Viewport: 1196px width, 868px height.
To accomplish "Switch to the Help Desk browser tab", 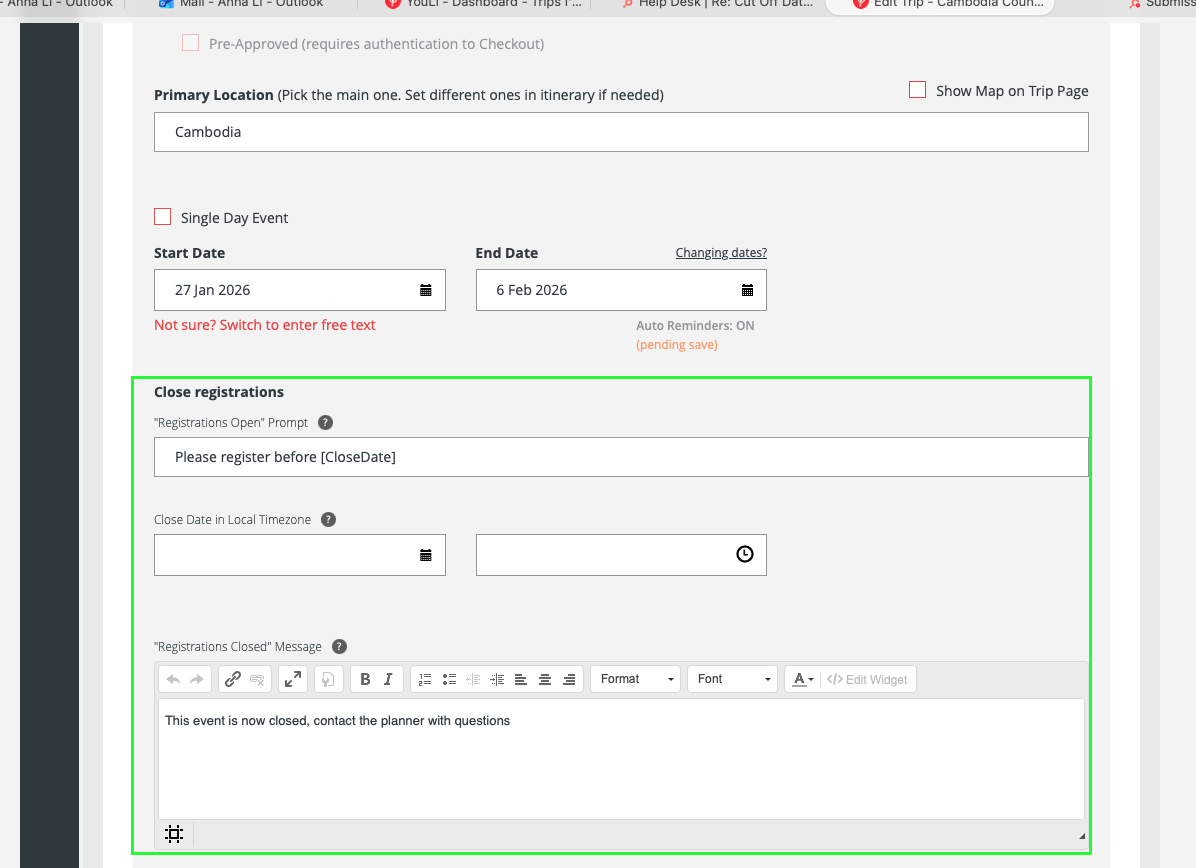I will (715, 4).
